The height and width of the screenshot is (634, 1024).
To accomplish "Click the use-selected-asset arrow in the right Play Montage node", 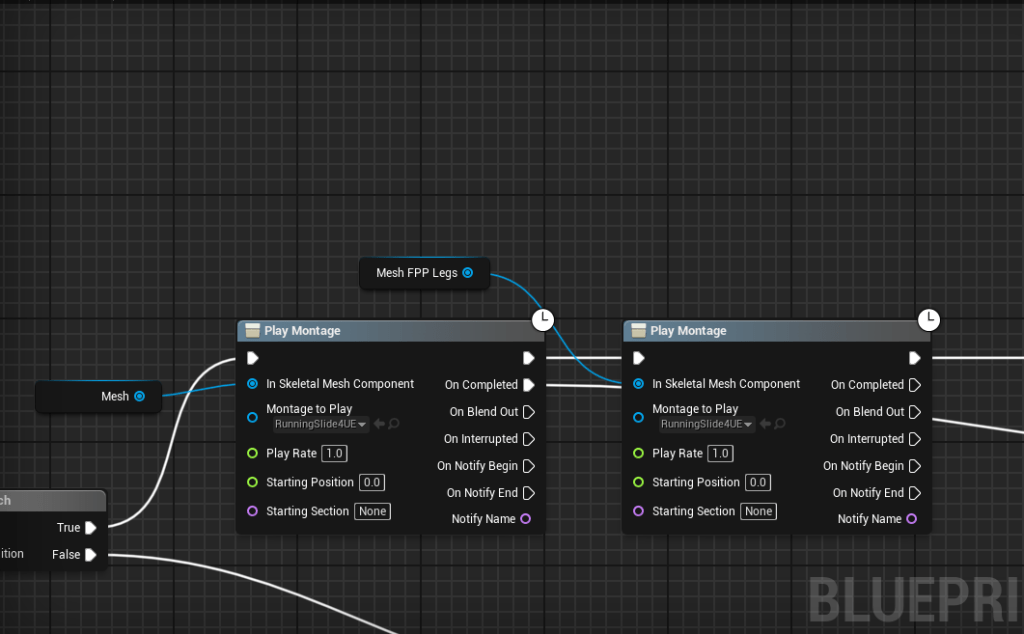I will pos(766,424).
